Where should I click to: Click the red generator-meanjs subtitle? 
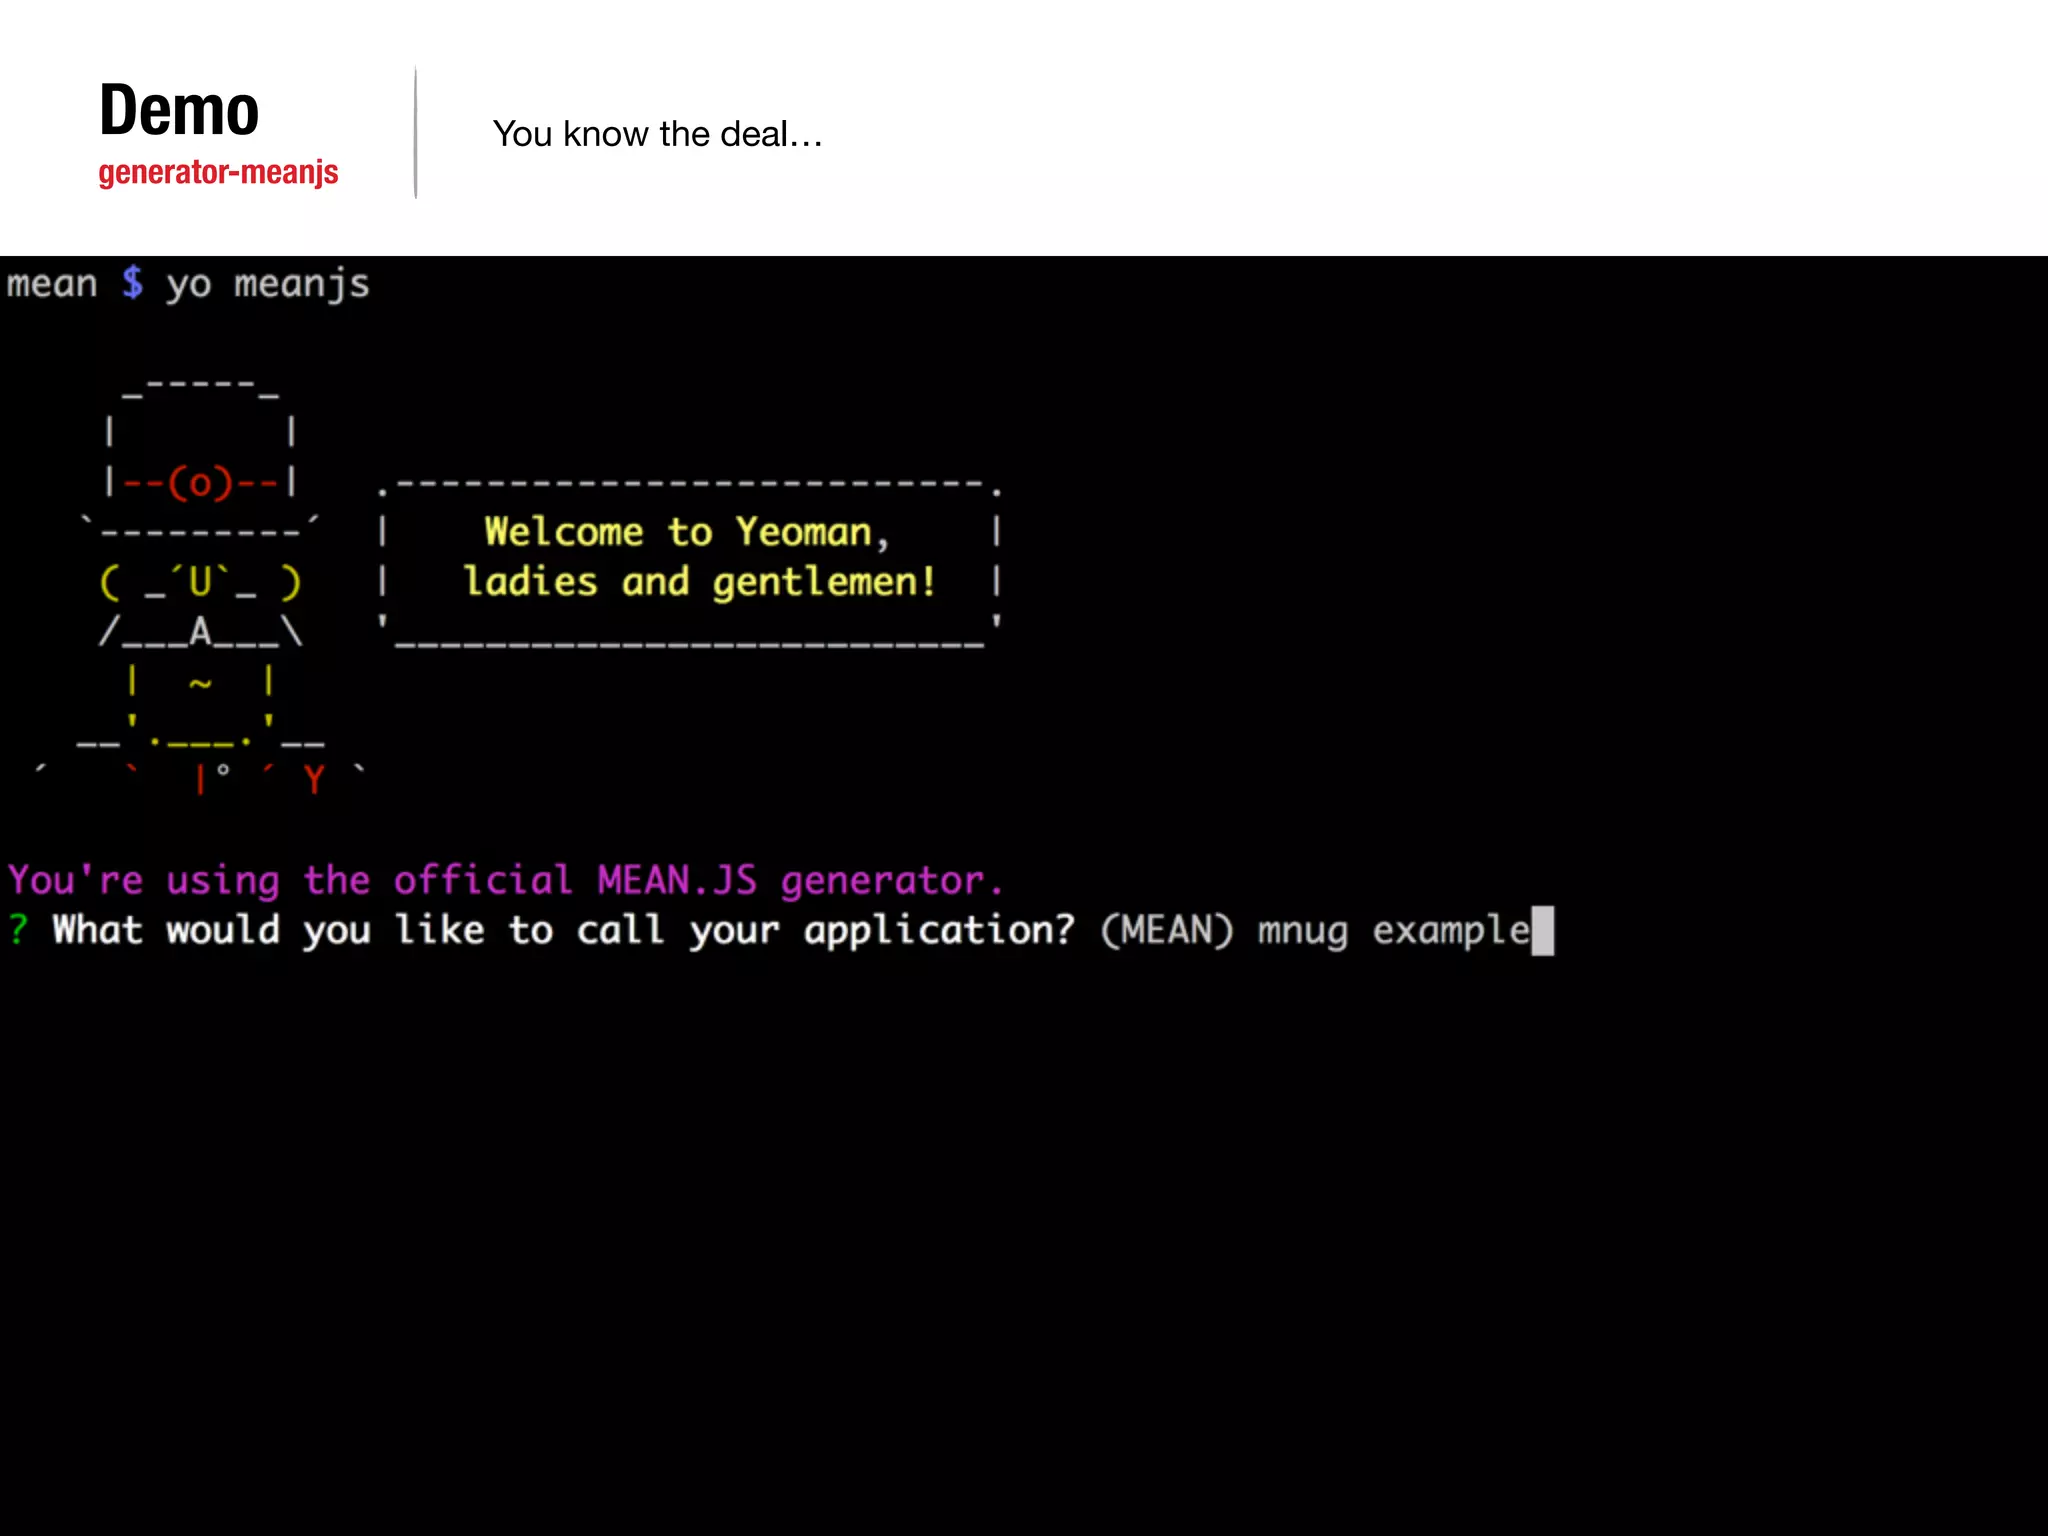(x=218, y=173)
